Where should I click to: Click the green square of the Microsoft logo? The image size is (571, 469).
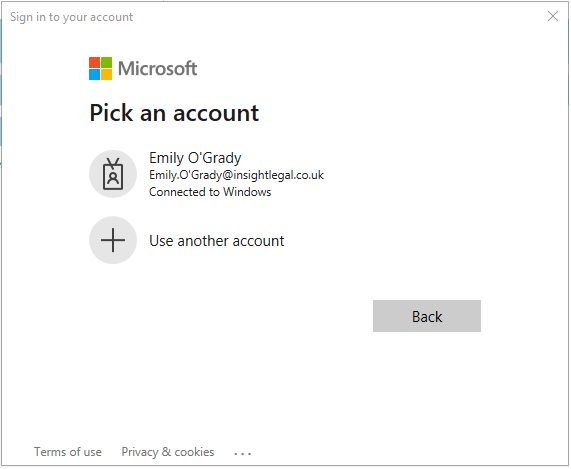coord(106,62)
